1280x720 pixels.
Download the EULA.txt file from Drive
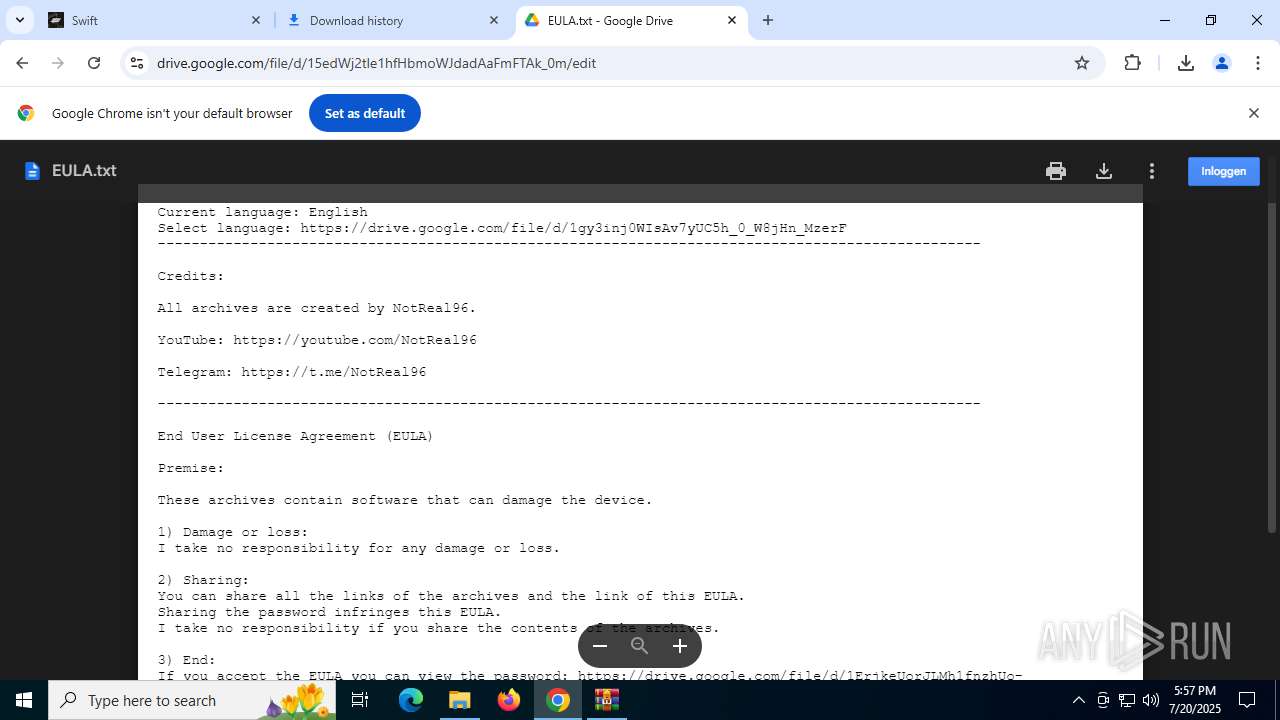pyautogui.click(x=1104, y=171)
